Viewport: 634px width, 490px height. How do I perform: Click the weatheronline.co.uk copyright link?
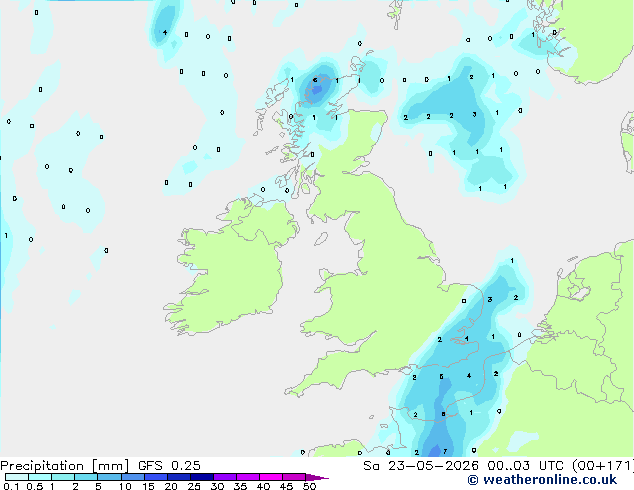(x=542, y=480)
